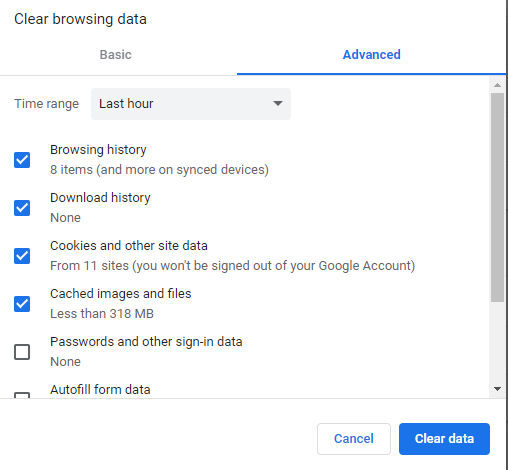This screenshot has height=470, width=508.
Task: Click the Browsing history label text
Action: coord(98,150)
